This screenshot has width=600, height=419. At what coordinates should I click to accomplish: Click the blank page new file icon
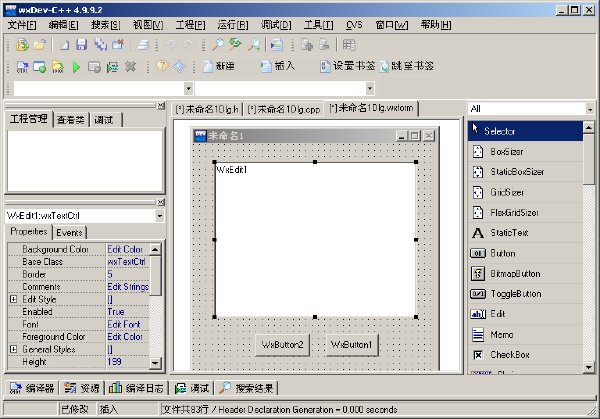(64, 45)
